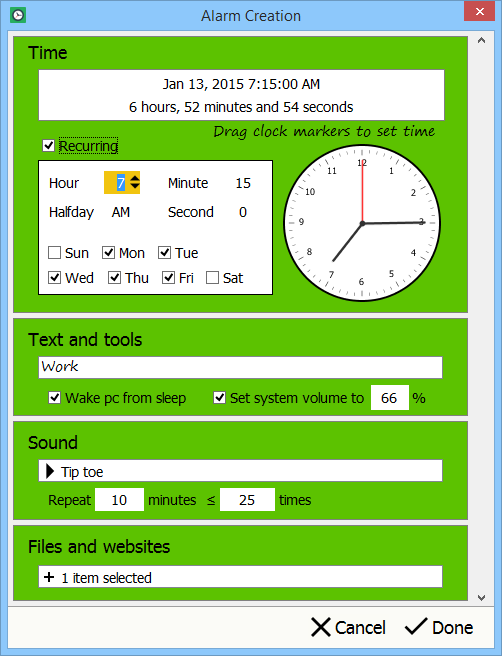Screen dimensions: 502x656
Task: Edit the system volume percent field 66
Action: tap(389, 397)
